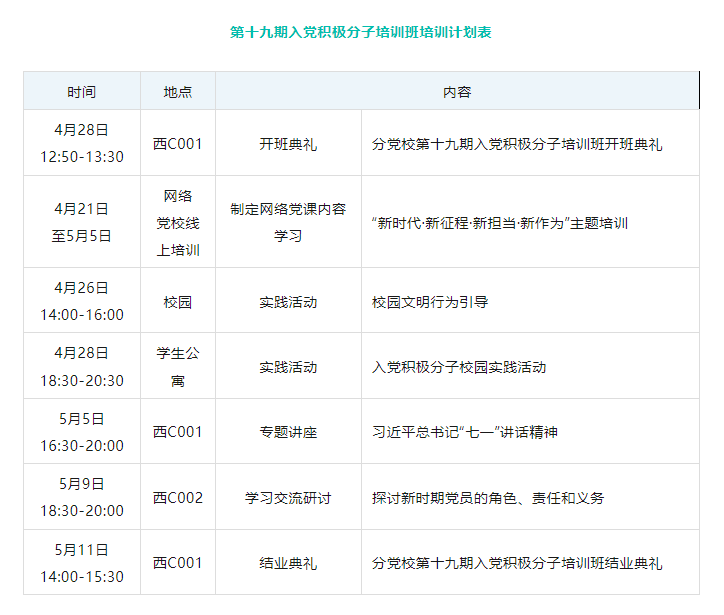Select the 校园文明行为引导 cell
Image resolution: width=724 pixels, height=615 pixels.
pyautogui.click(x=430, y=302)
